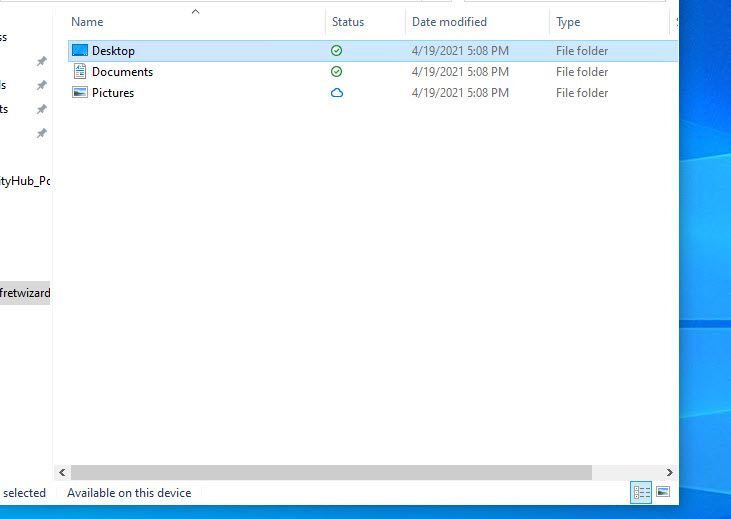This screenshot has width=731, height=519.
Task: Select the Documents folder name
Action: (122, 72)
